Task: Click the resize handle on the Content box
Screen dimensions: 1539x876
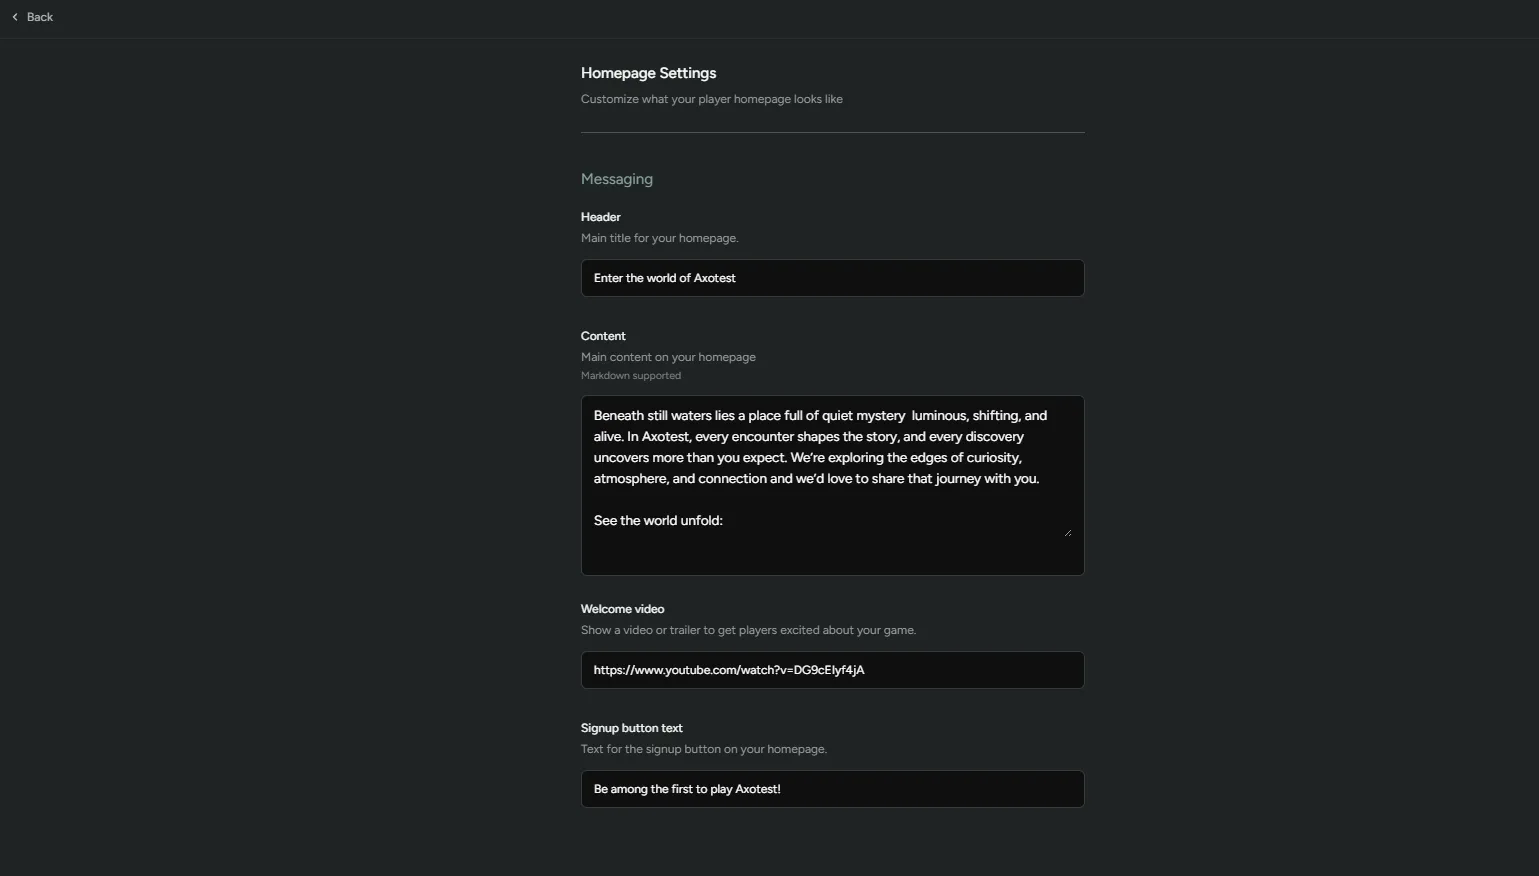Action: [x=1067, y=531]
